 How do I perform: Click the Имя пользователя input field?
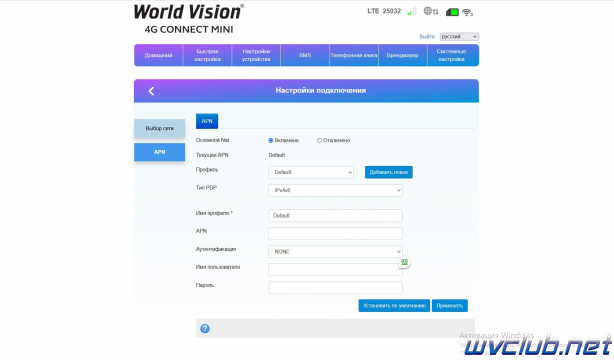[335, 270]
